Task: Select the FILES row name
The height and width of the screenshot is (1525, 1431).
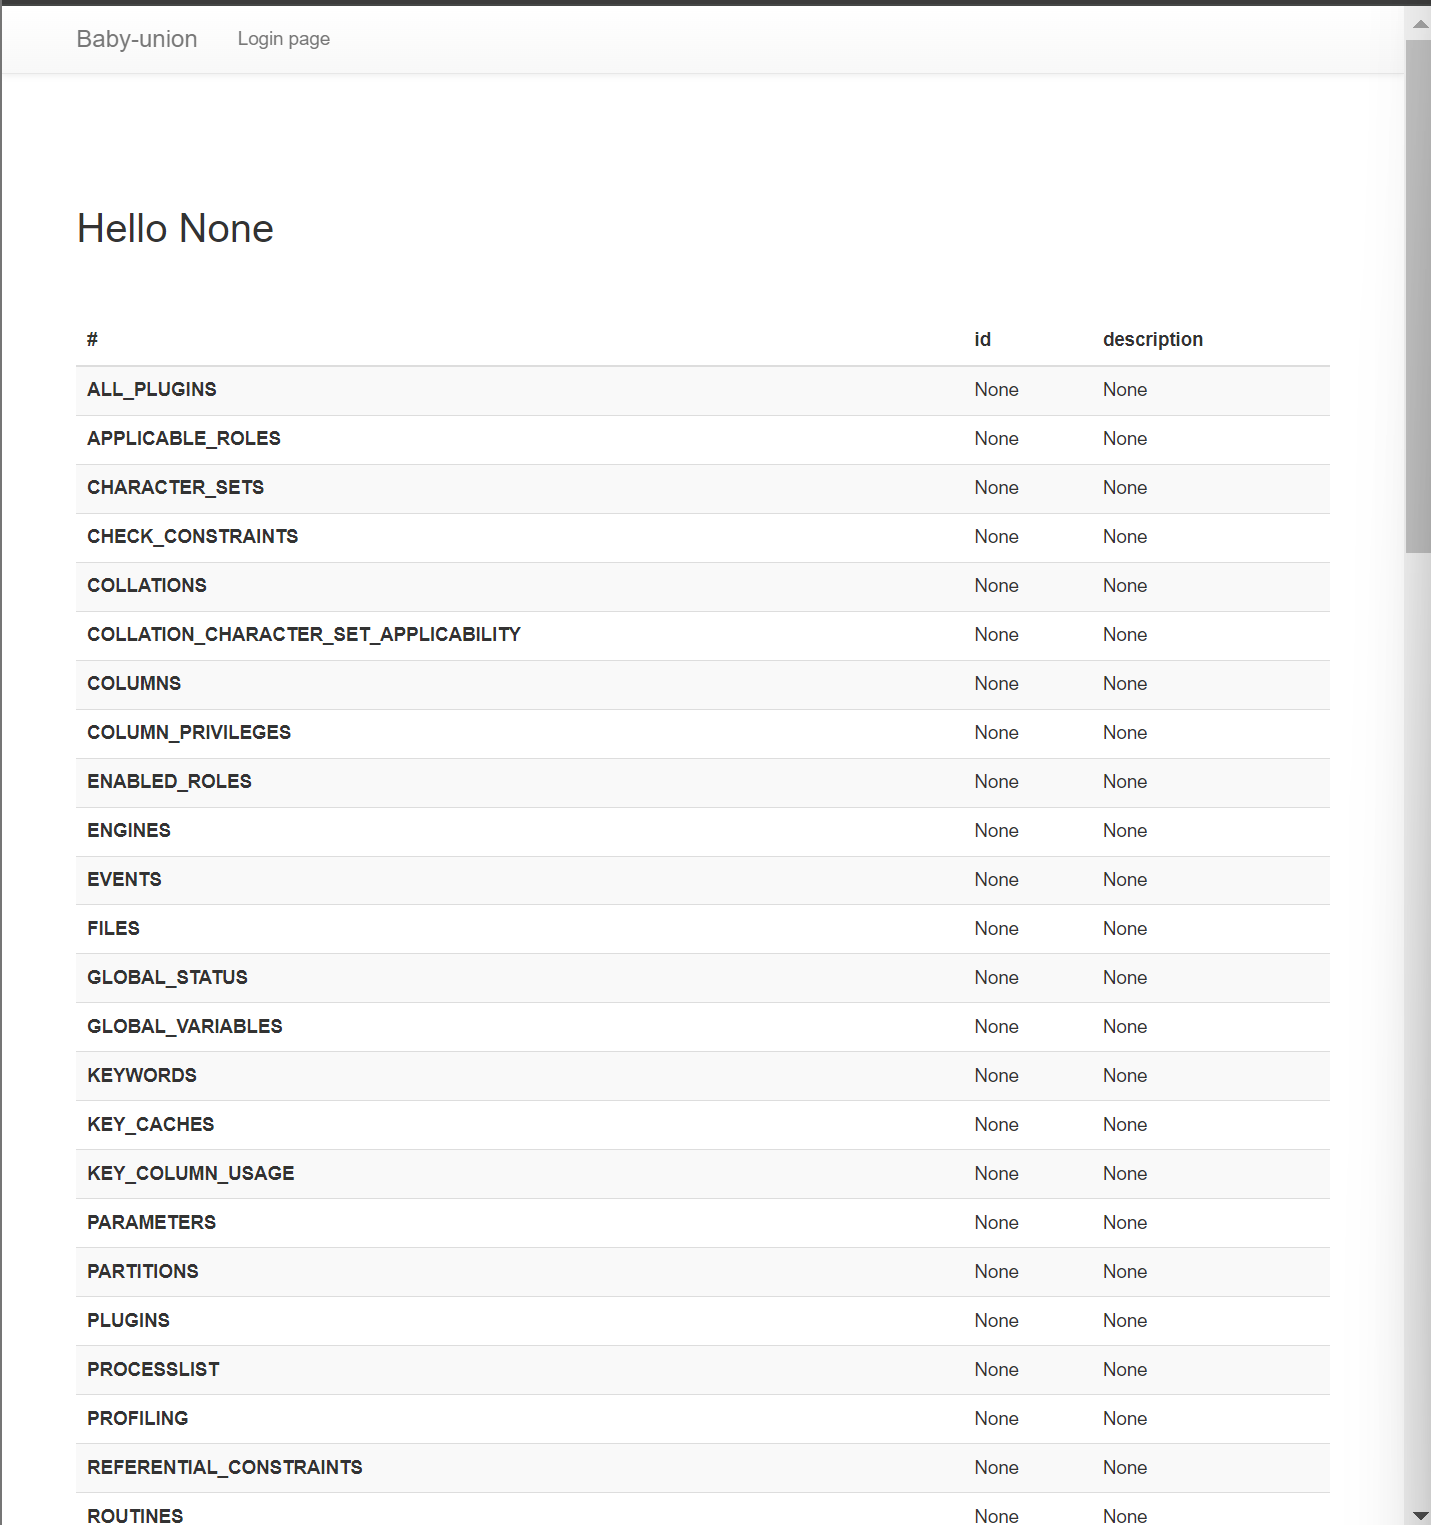Action: coord(114,929)
